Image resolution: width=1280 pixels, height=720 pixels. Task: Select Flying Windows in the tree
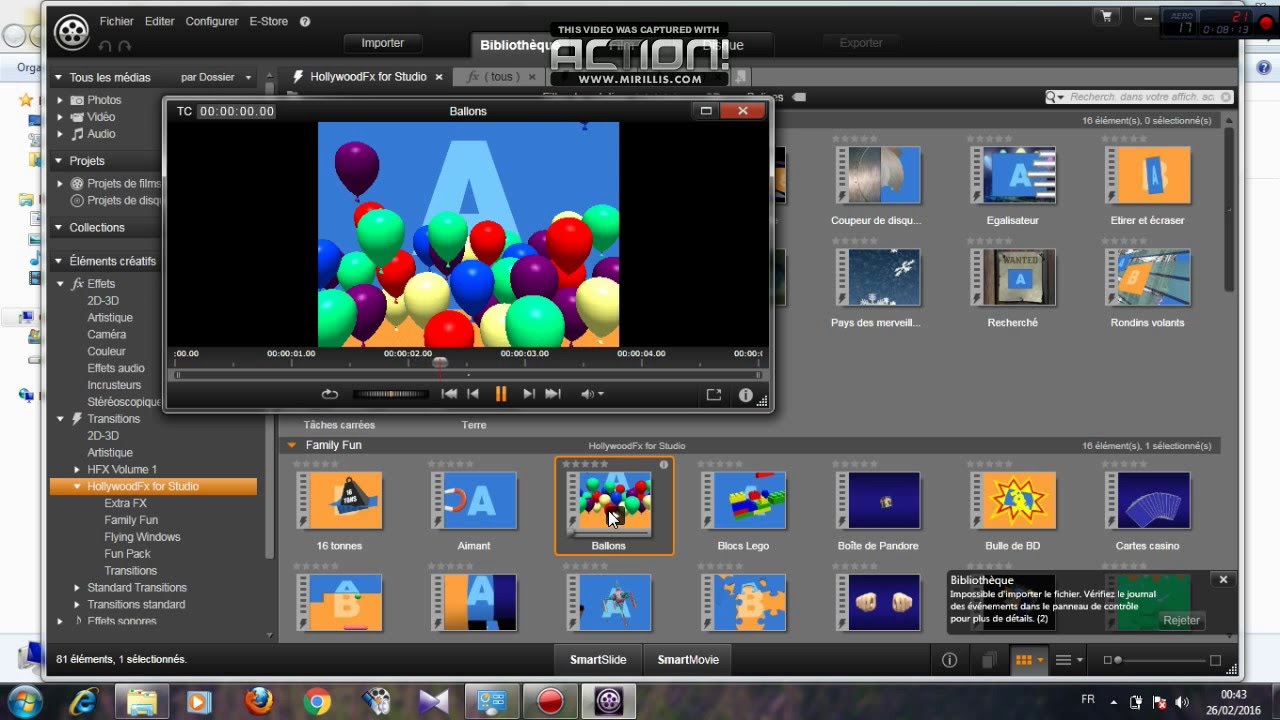point(142,537)
